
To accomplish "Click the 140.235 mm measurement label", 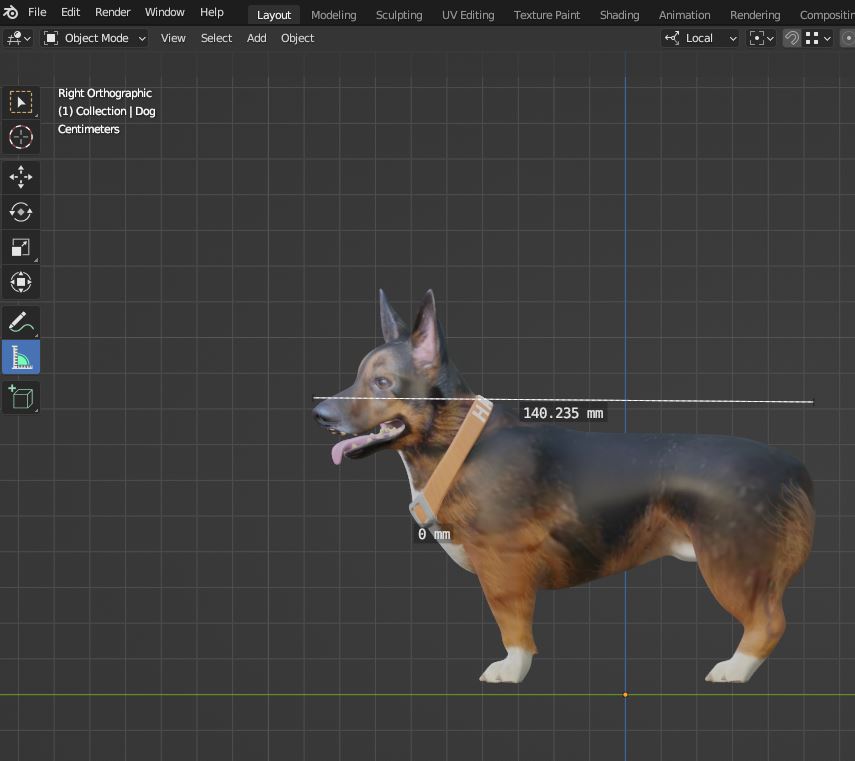I will pyautogui.click(x=563, y=413).
